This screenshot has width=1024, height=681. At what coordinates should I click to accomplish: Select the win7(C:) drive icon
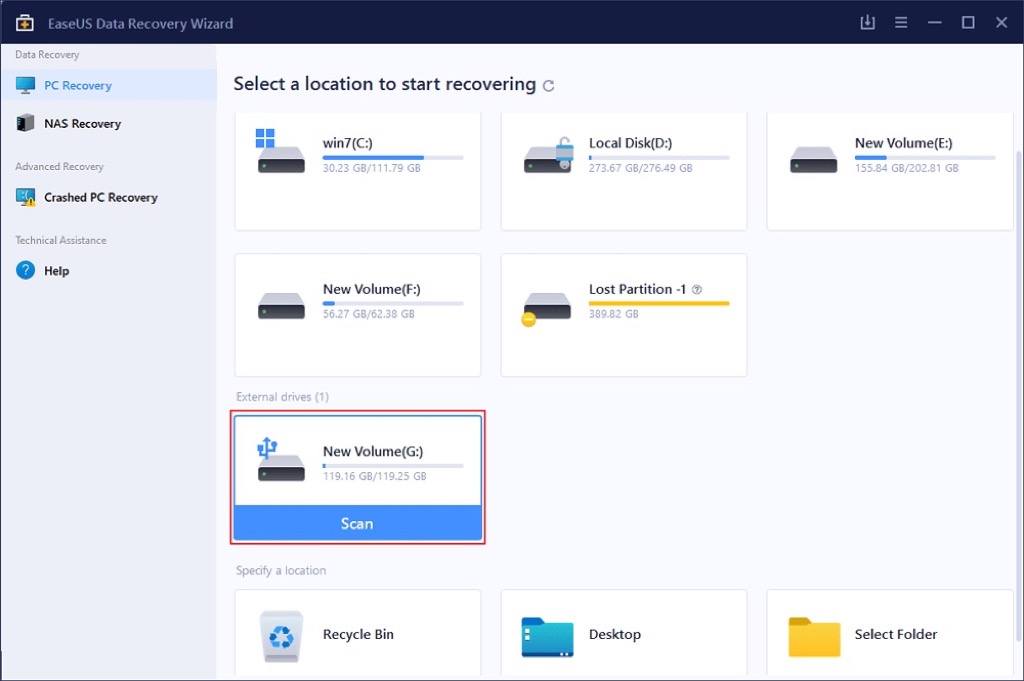pos(280,152)
